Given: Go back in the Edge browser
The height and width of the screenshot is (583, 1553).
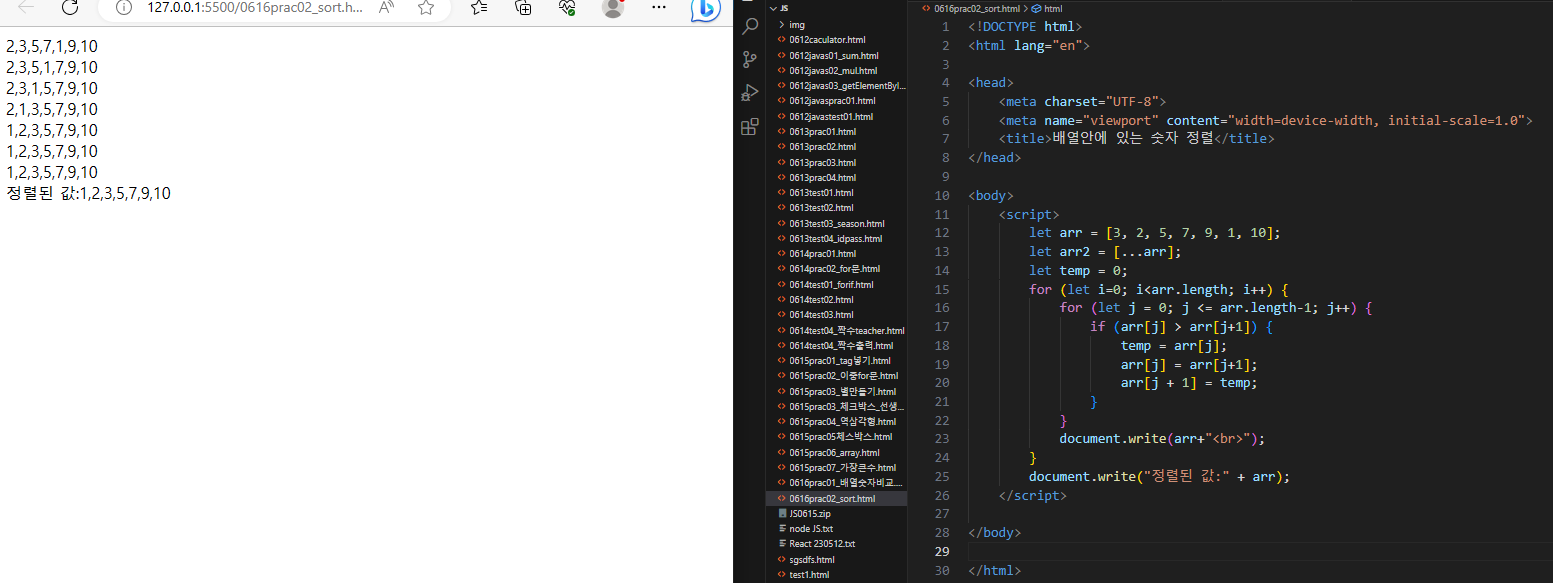Looking at the screenshot, I should pyautogui.click(x=26, y=7).
